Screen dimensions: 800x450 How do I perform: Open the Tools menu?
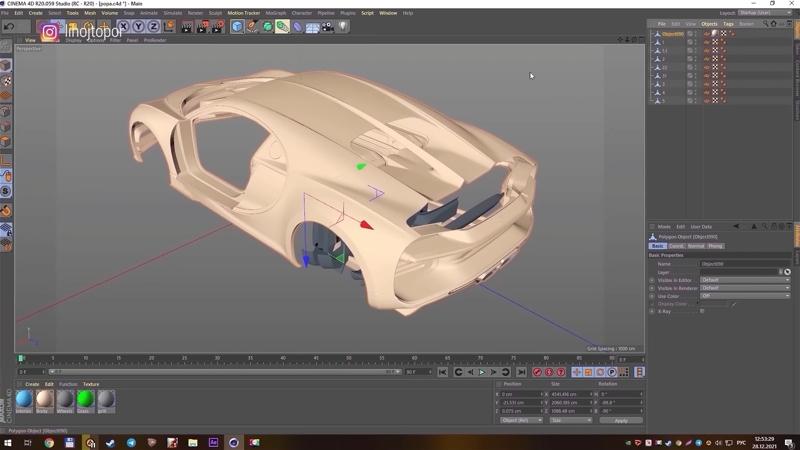pos(72,13)
